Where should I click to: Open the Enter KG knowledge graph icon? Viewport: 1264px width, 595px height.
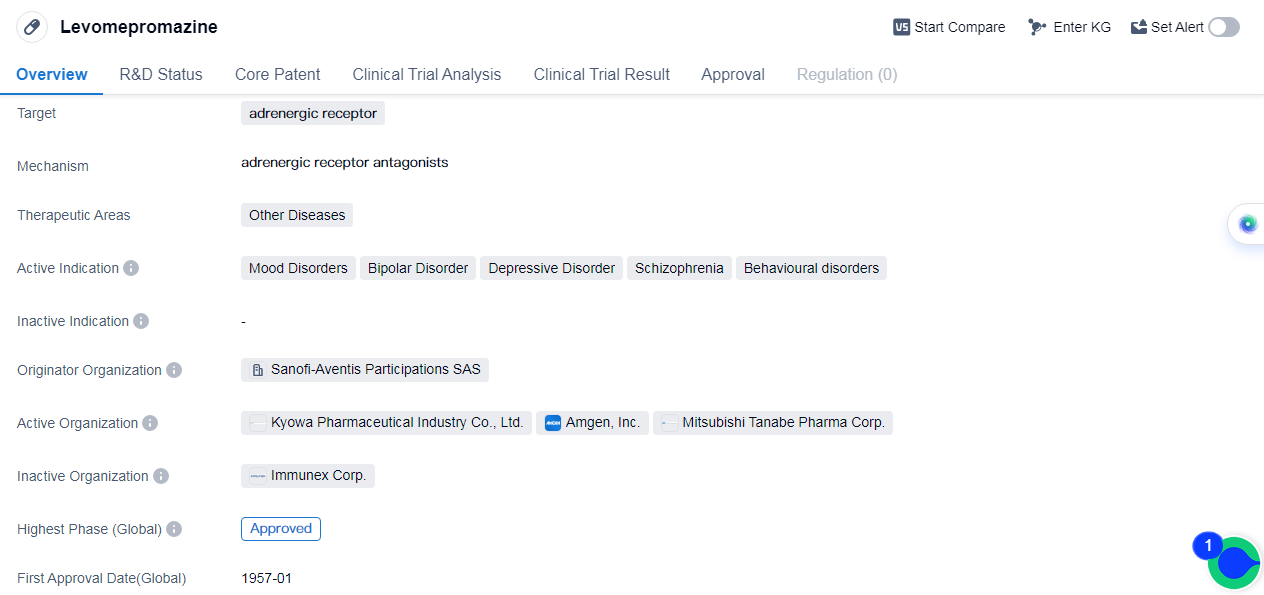(x=1037, y=27)
